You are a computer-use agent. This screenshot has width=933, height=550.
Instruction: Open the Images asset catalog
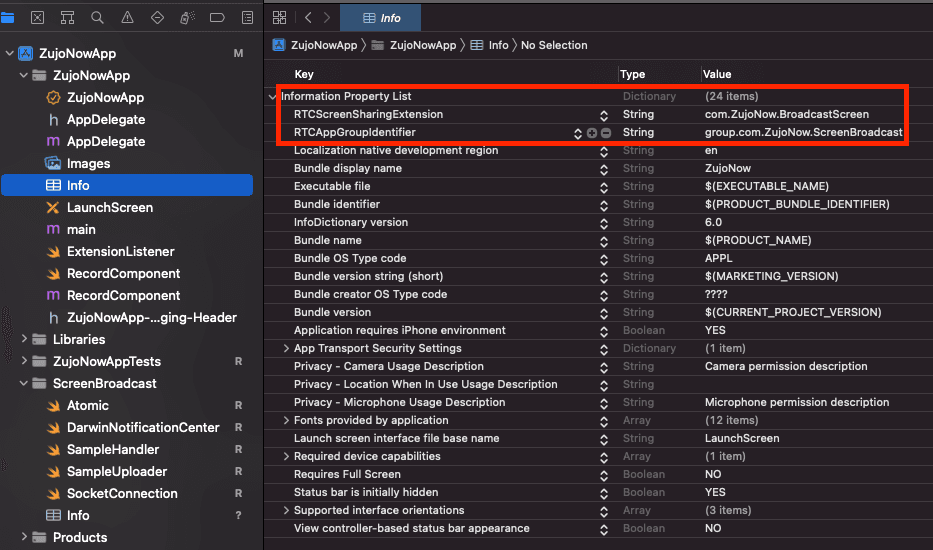77,164
